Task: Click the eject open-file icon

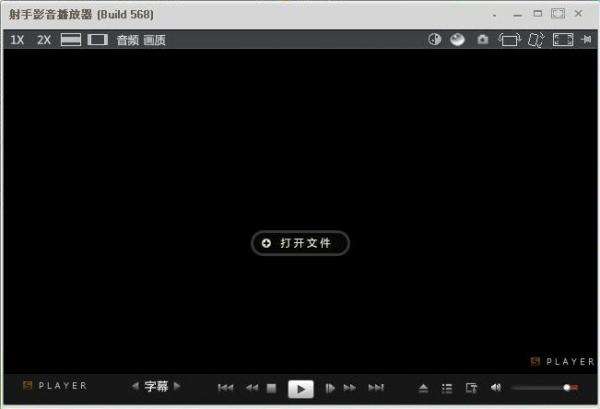Action: (x=423, y=389)
